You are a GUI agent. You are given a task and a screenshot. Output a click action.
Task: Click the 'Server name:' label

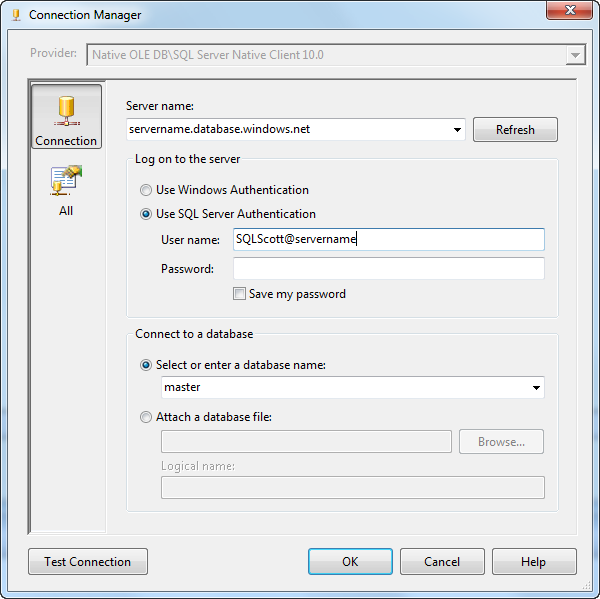(160, 106)
